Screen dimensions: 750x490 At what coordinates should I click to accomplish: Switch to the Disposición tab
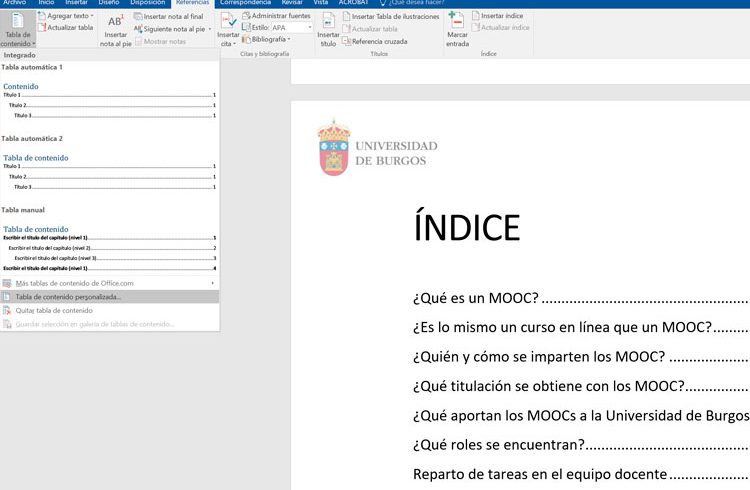[x=147, y=2]
